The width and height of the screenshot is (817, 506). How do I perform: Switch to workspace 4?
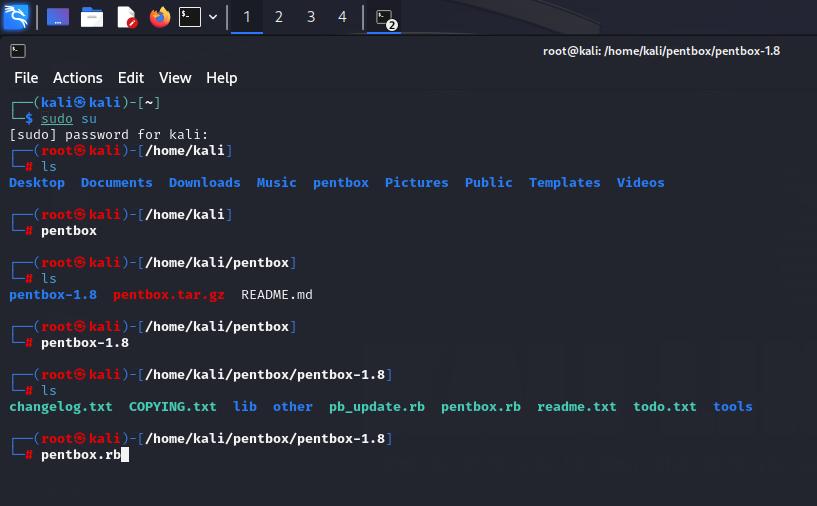pyautogui.click(x=342, y=17)
